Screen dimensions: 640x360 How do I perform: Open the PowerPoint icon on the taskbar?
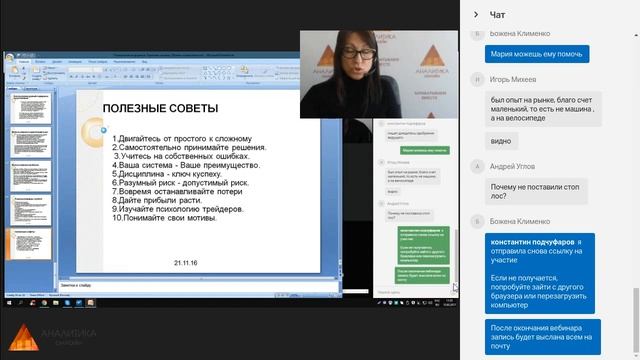91,303
